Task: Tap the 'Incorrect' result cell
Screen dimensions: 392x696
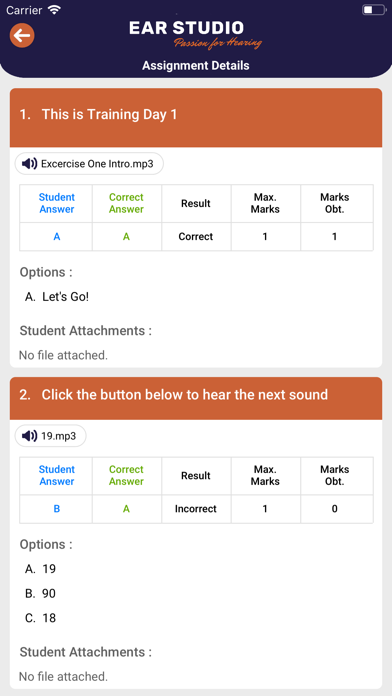Action: [x=196, y=509]
